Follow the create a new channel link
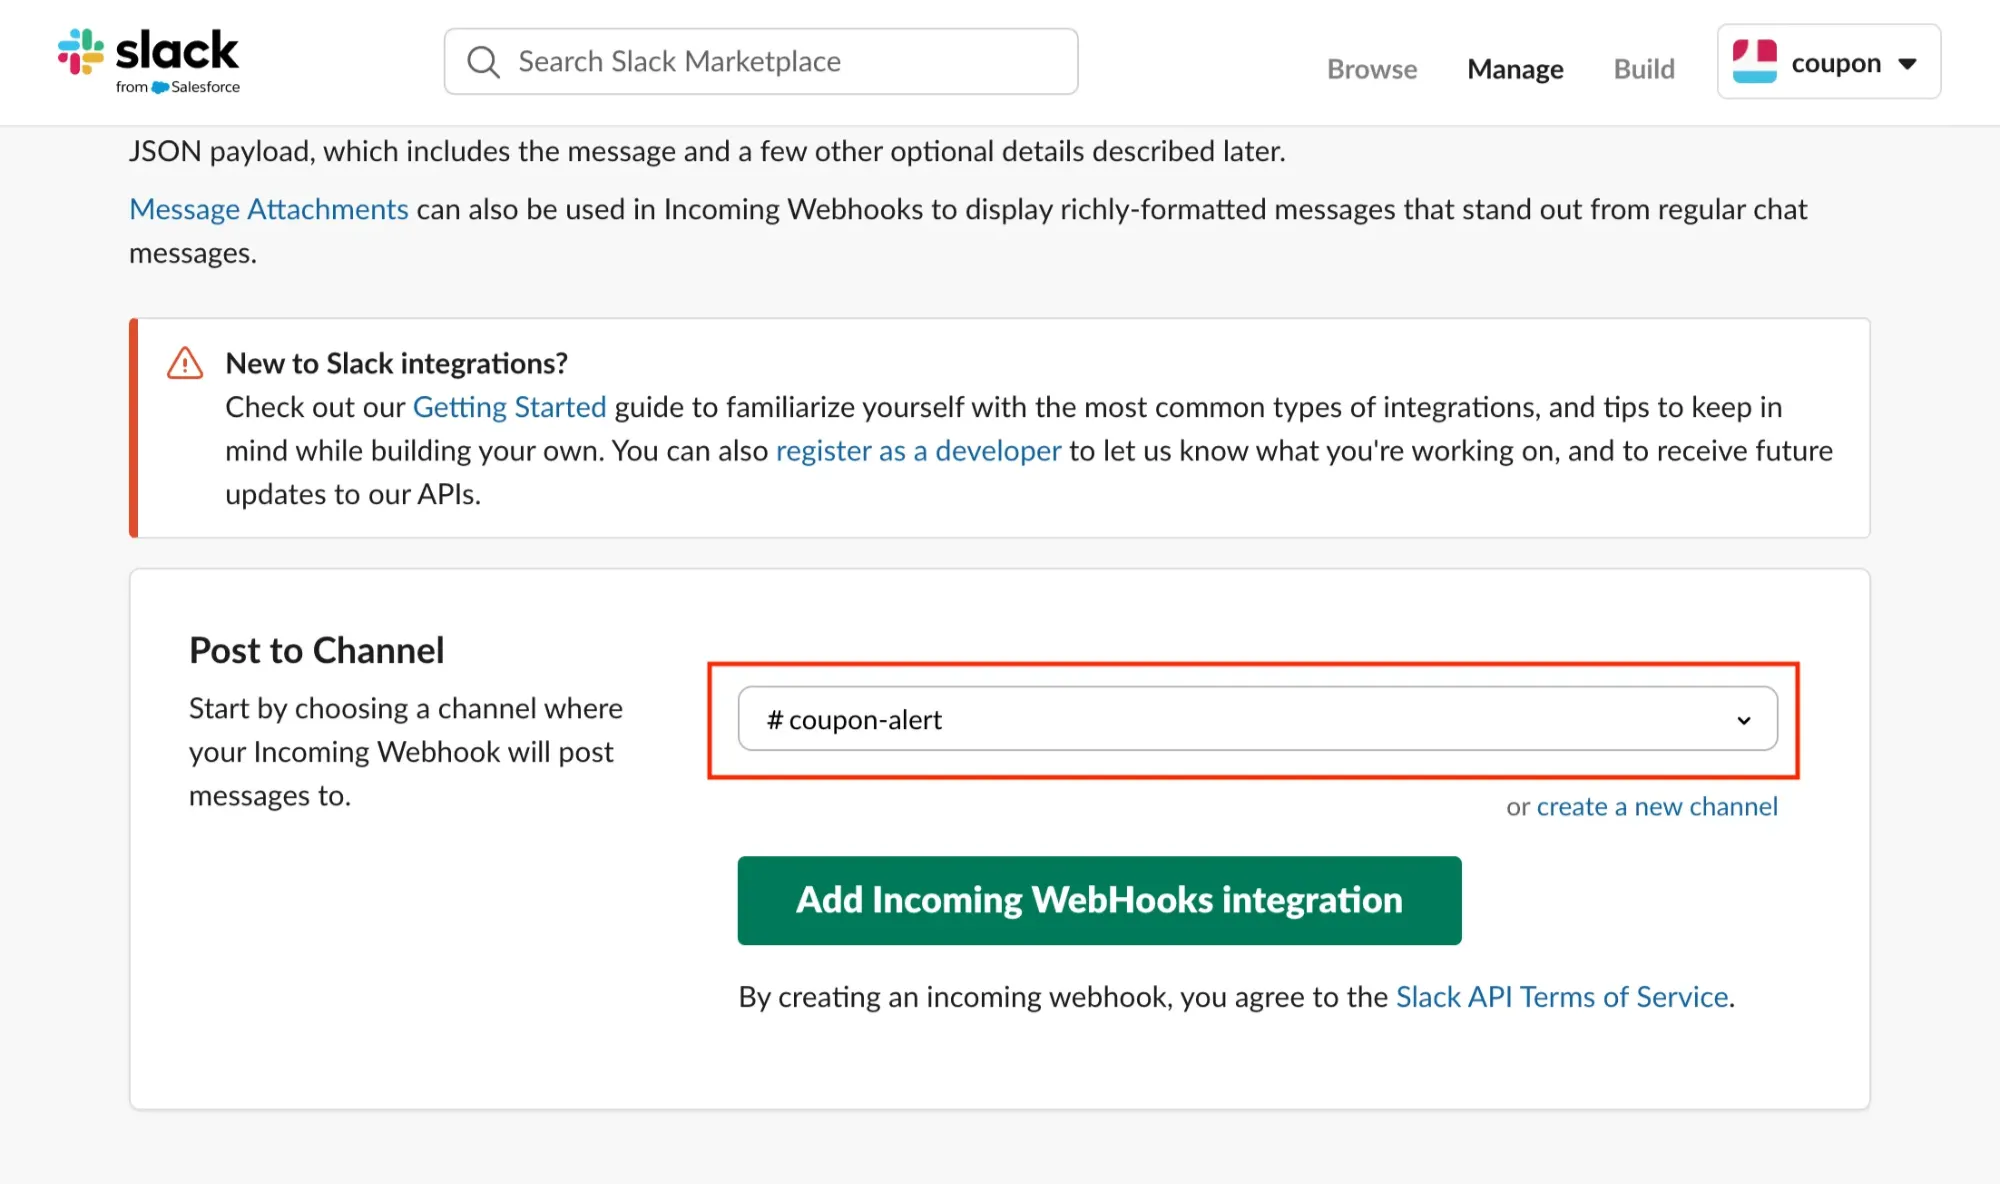Viewport: 2000px width, 1184px height. 1657,807
